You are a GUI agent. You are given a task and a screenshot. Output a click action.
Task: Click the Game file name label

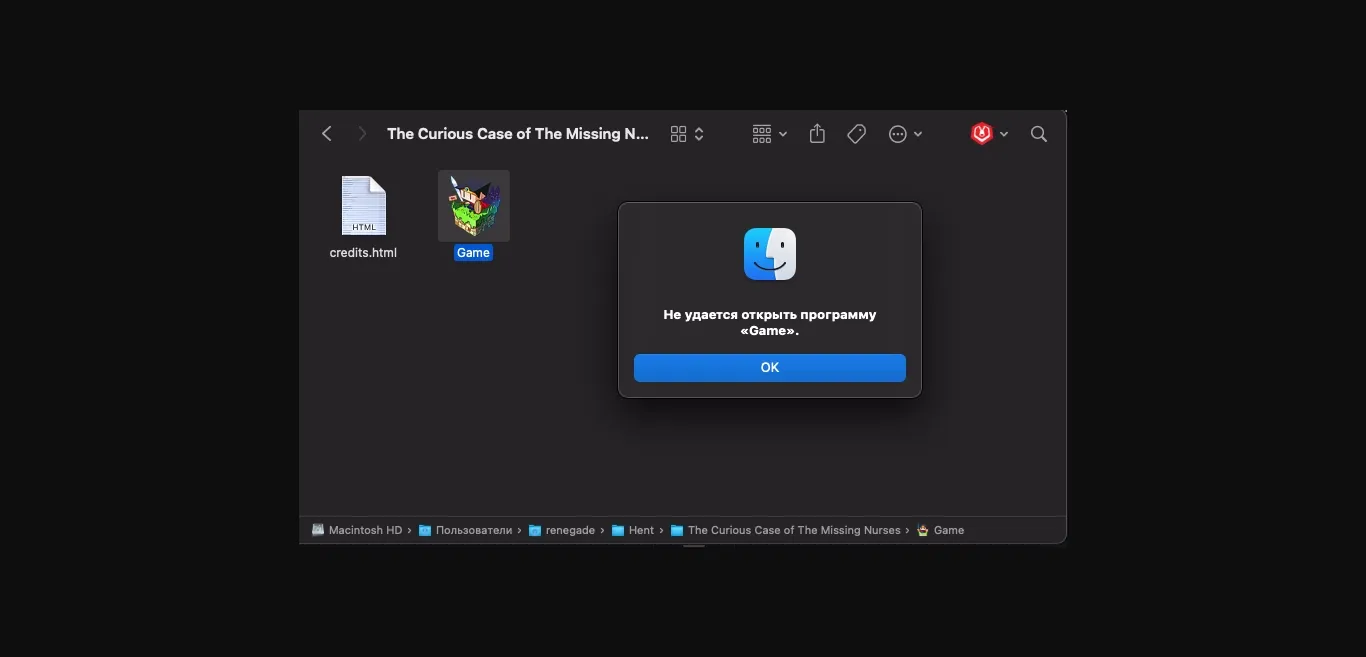point(473,253)
